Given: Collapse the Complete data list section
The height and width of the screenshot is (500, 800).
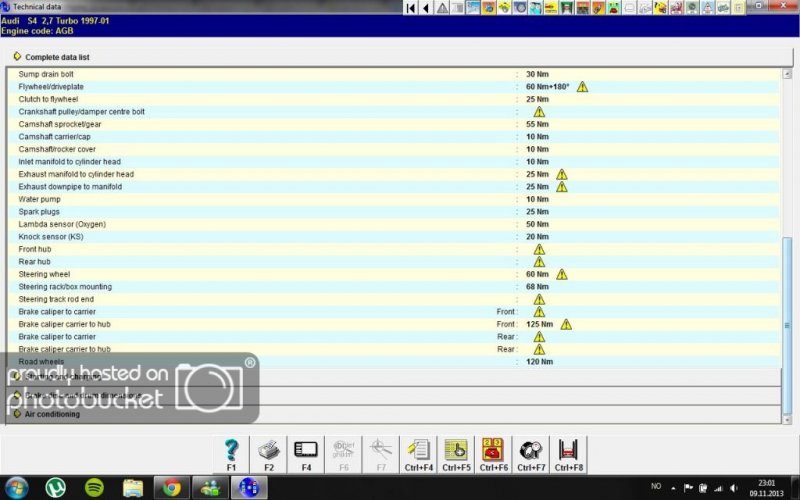Looking at the screenshot, I should pyautogui.click(x=17, y=57).
